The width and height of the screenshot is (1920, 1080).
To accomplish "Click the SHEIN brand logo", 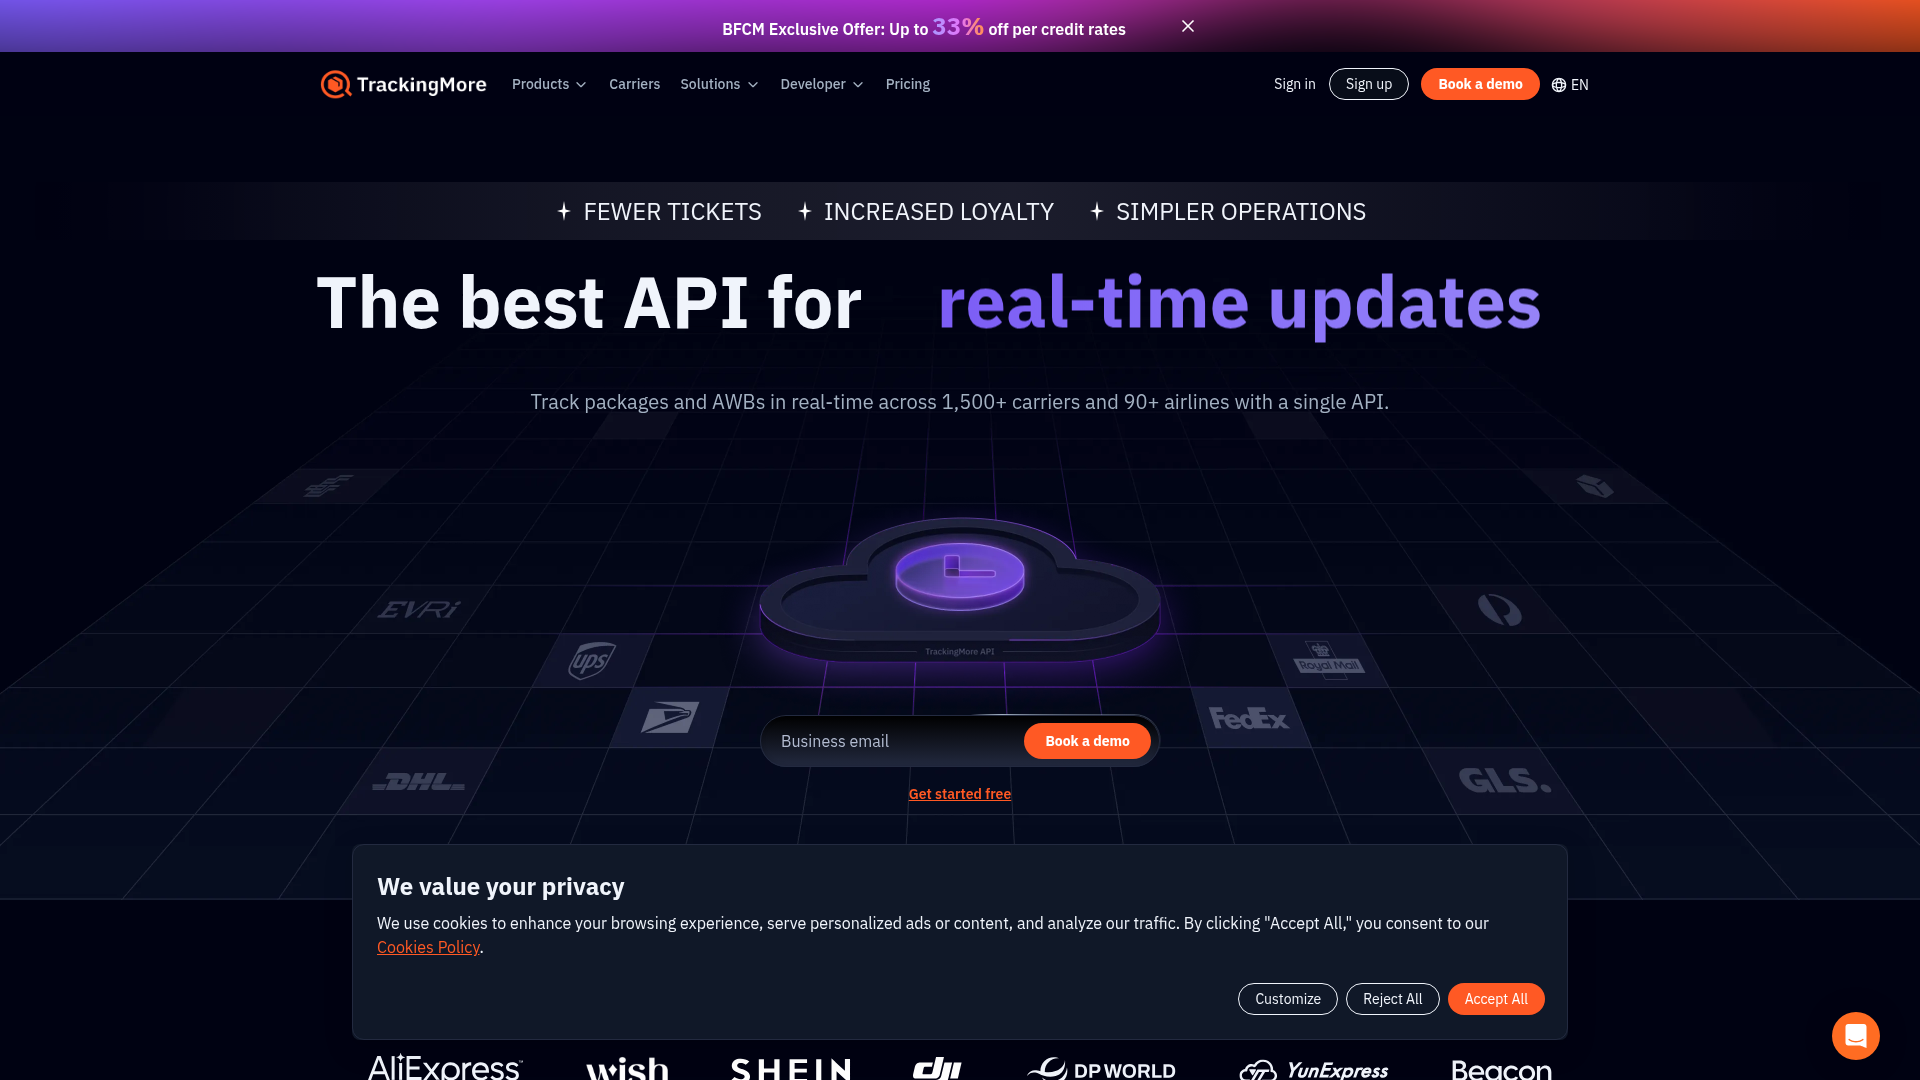I will click(x=790, y=1068).
